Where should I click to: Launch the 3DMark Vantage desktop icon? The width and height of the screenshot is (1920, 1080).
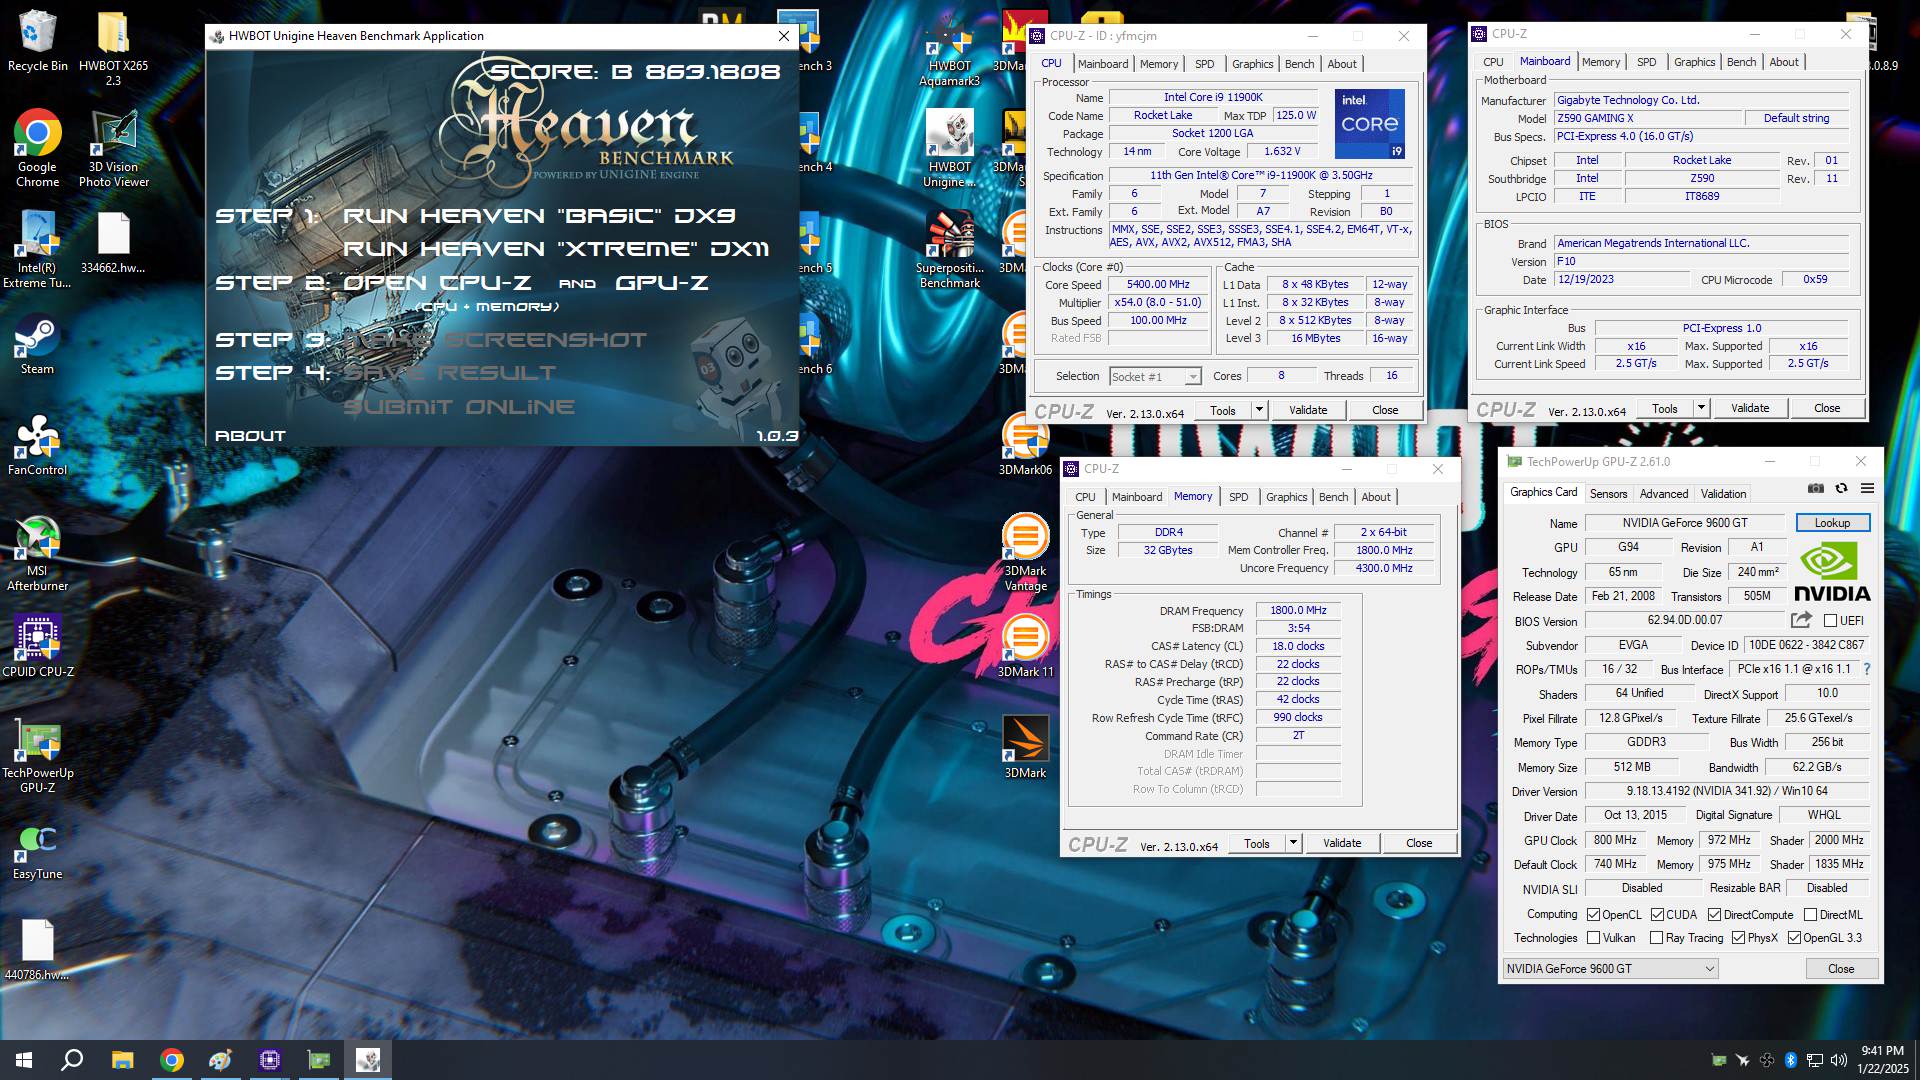[x=1025, y=552]
